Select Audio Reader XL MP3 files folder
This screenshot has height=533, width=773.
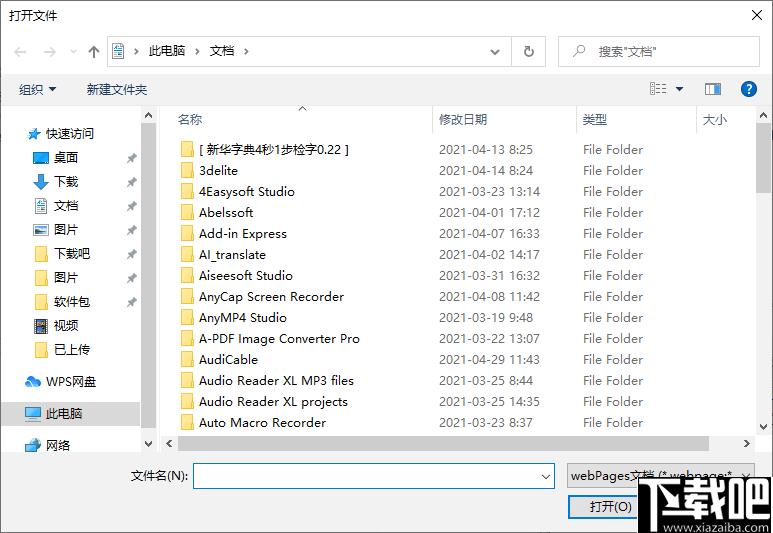(x=276, y=381)
